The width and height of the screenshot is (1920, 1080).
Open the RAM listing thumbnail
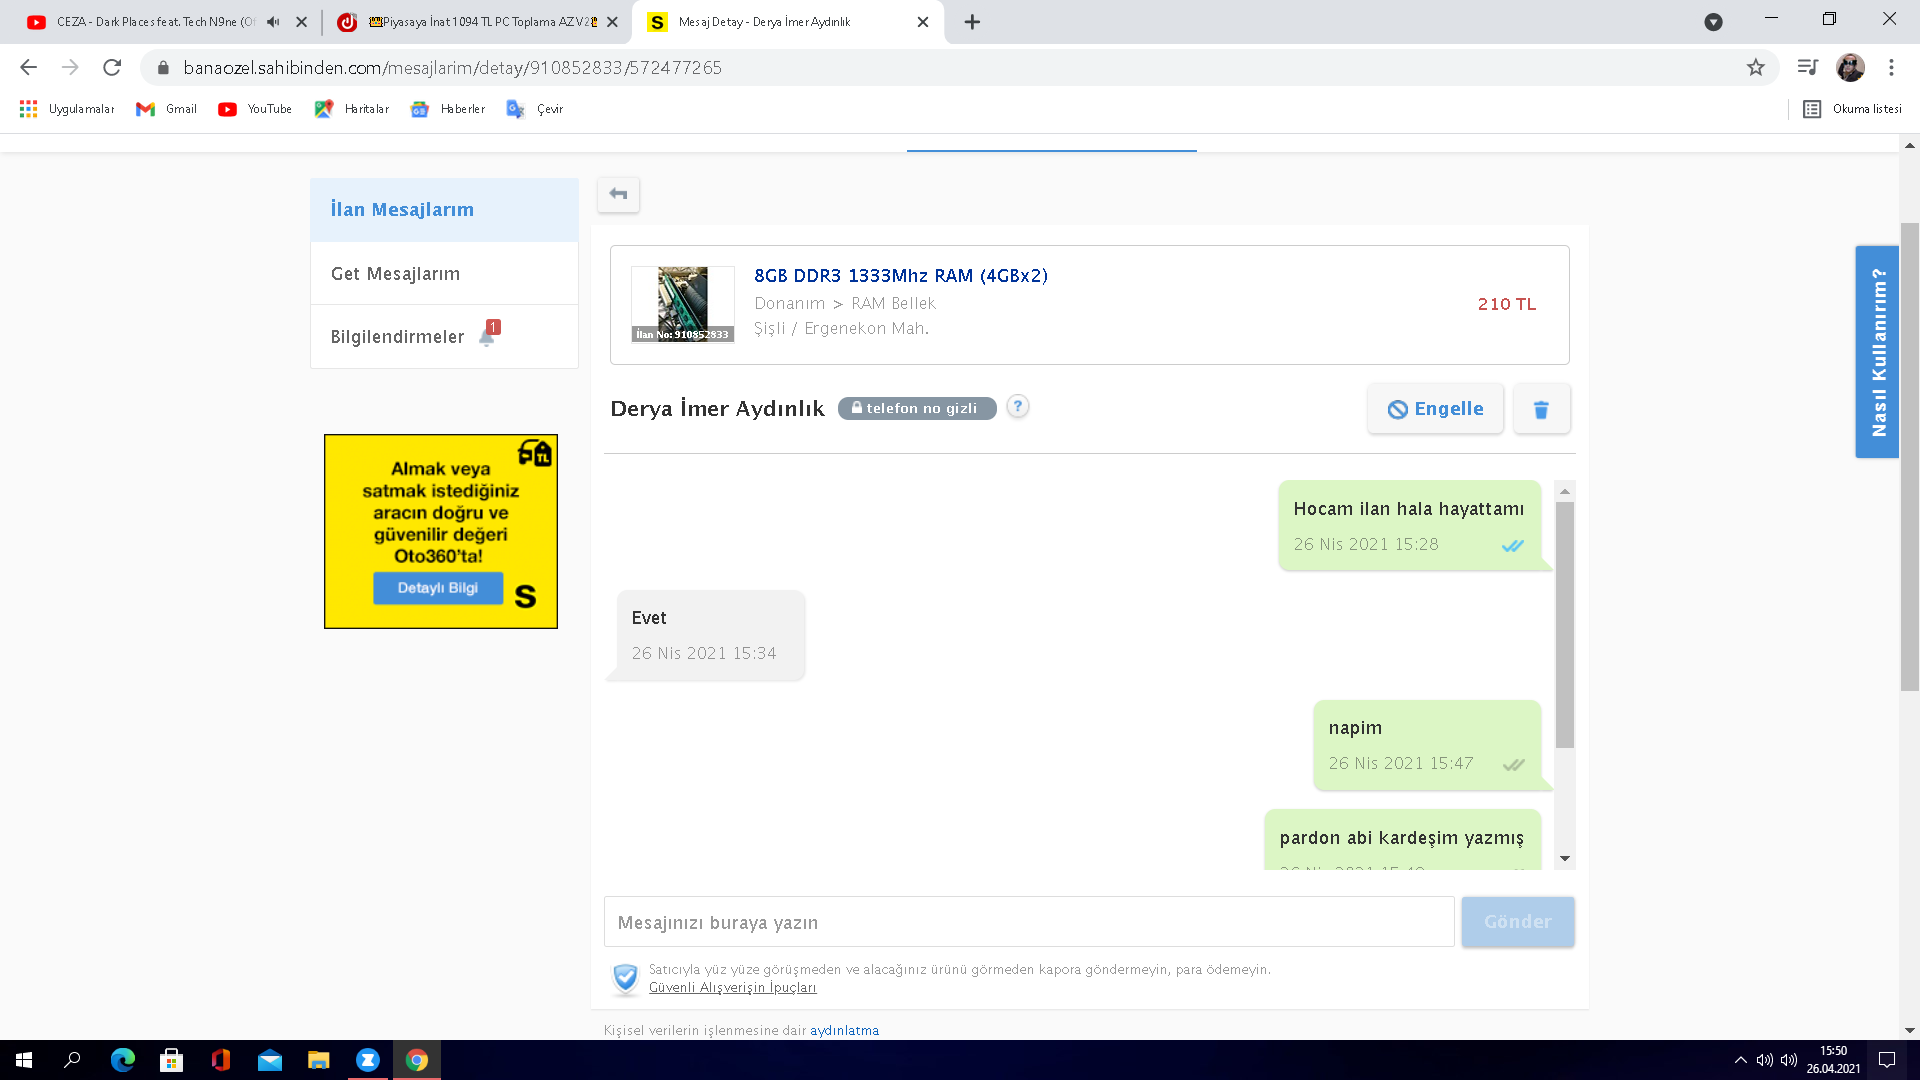[683, 304]
